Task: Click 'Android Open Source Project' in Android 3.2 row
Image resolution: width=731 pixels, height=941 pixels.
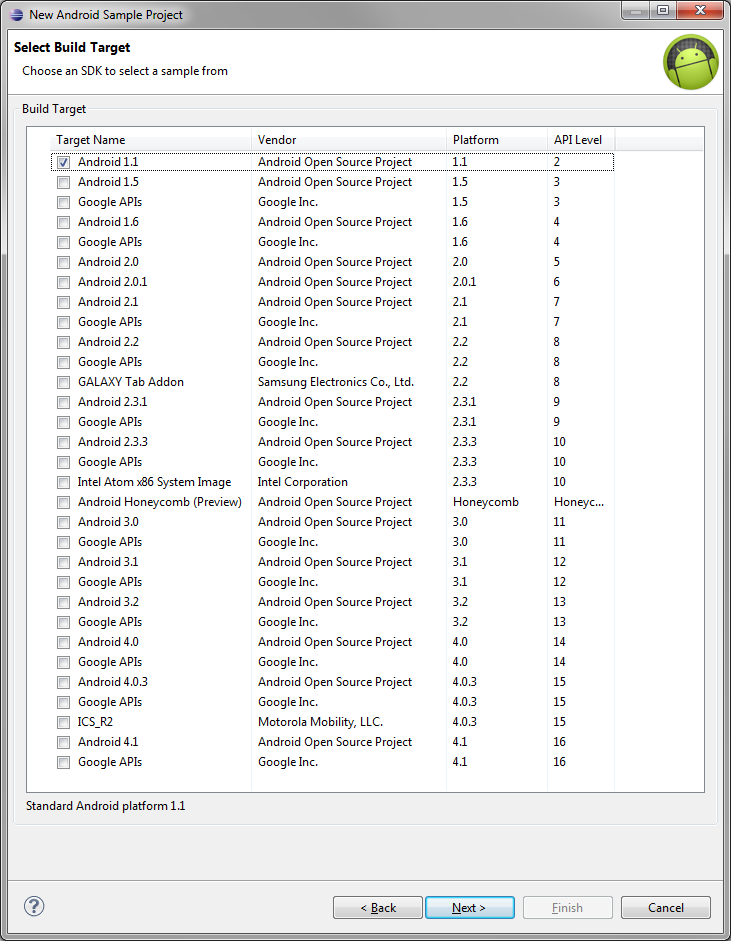Action: (335, 602)
